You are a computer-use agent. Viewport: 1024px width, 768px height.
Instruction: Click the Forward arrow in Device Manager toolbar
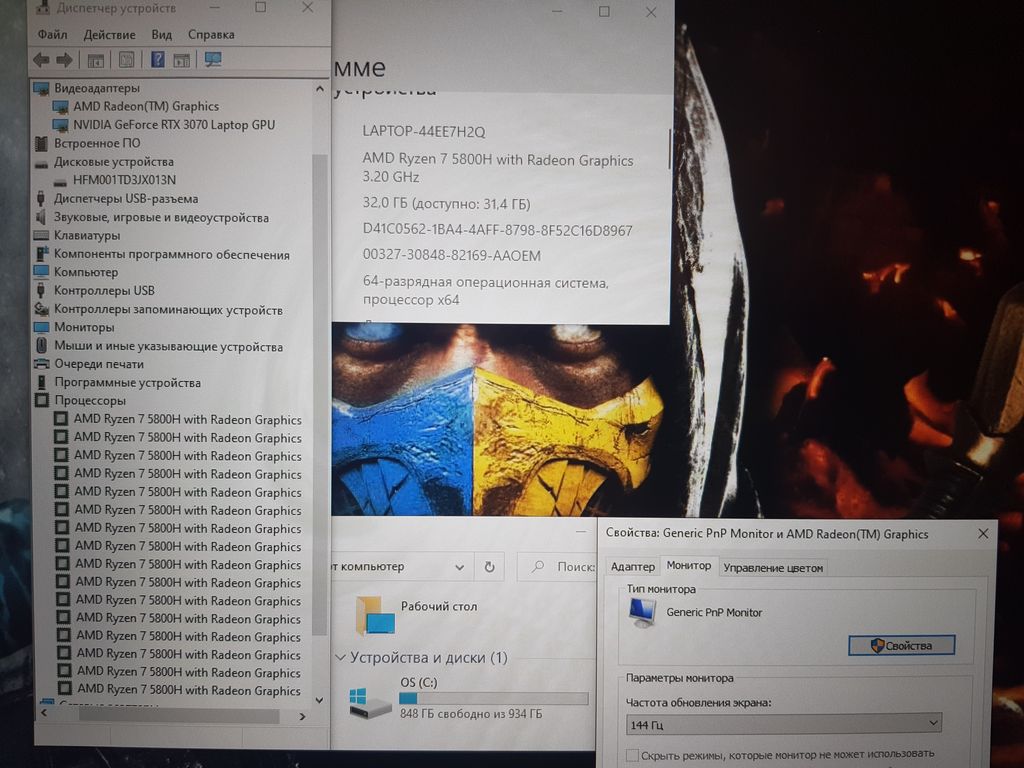point(64,60)
